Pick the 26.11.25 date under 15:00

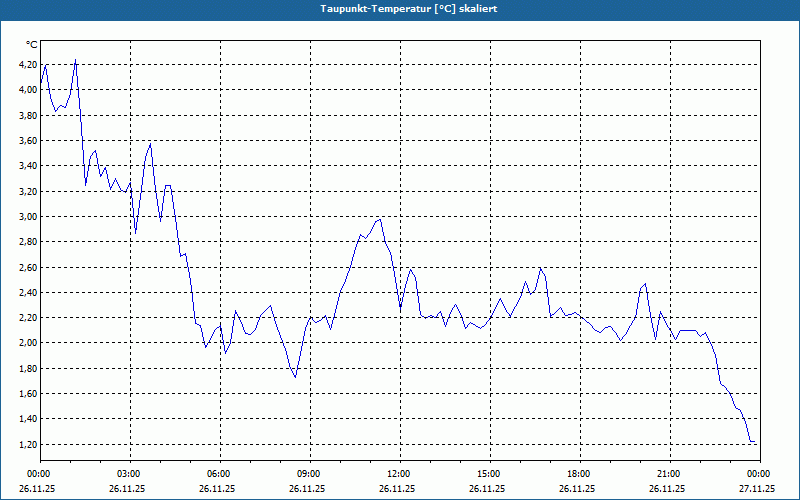point(487,488)
